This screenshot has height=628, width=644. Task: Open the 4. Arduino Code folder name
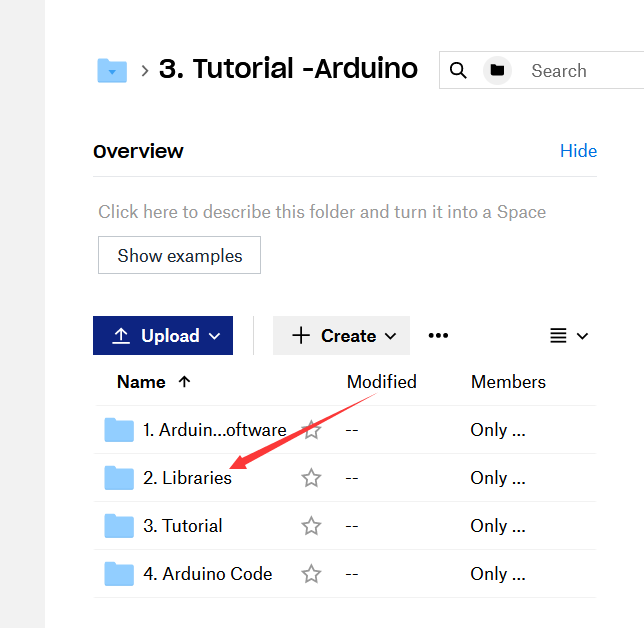(207, 574)
